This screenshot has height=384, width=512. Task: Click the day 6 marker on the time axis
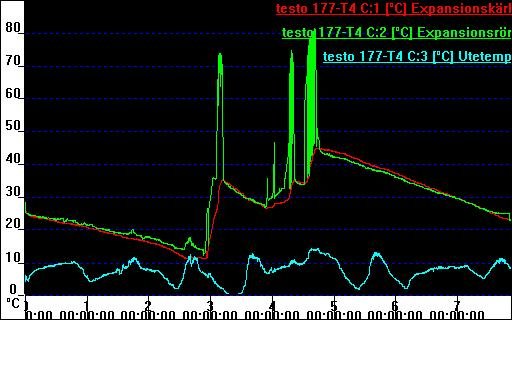(395, 305)
